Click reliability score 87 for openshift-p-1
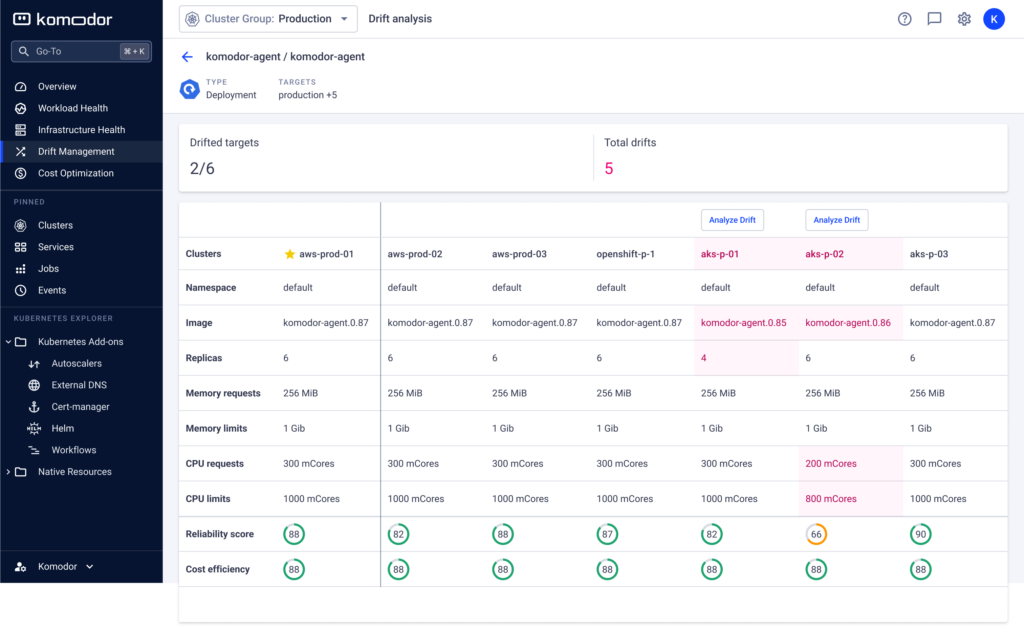This screenshot has width=1024, height=633. coord(607,534)
